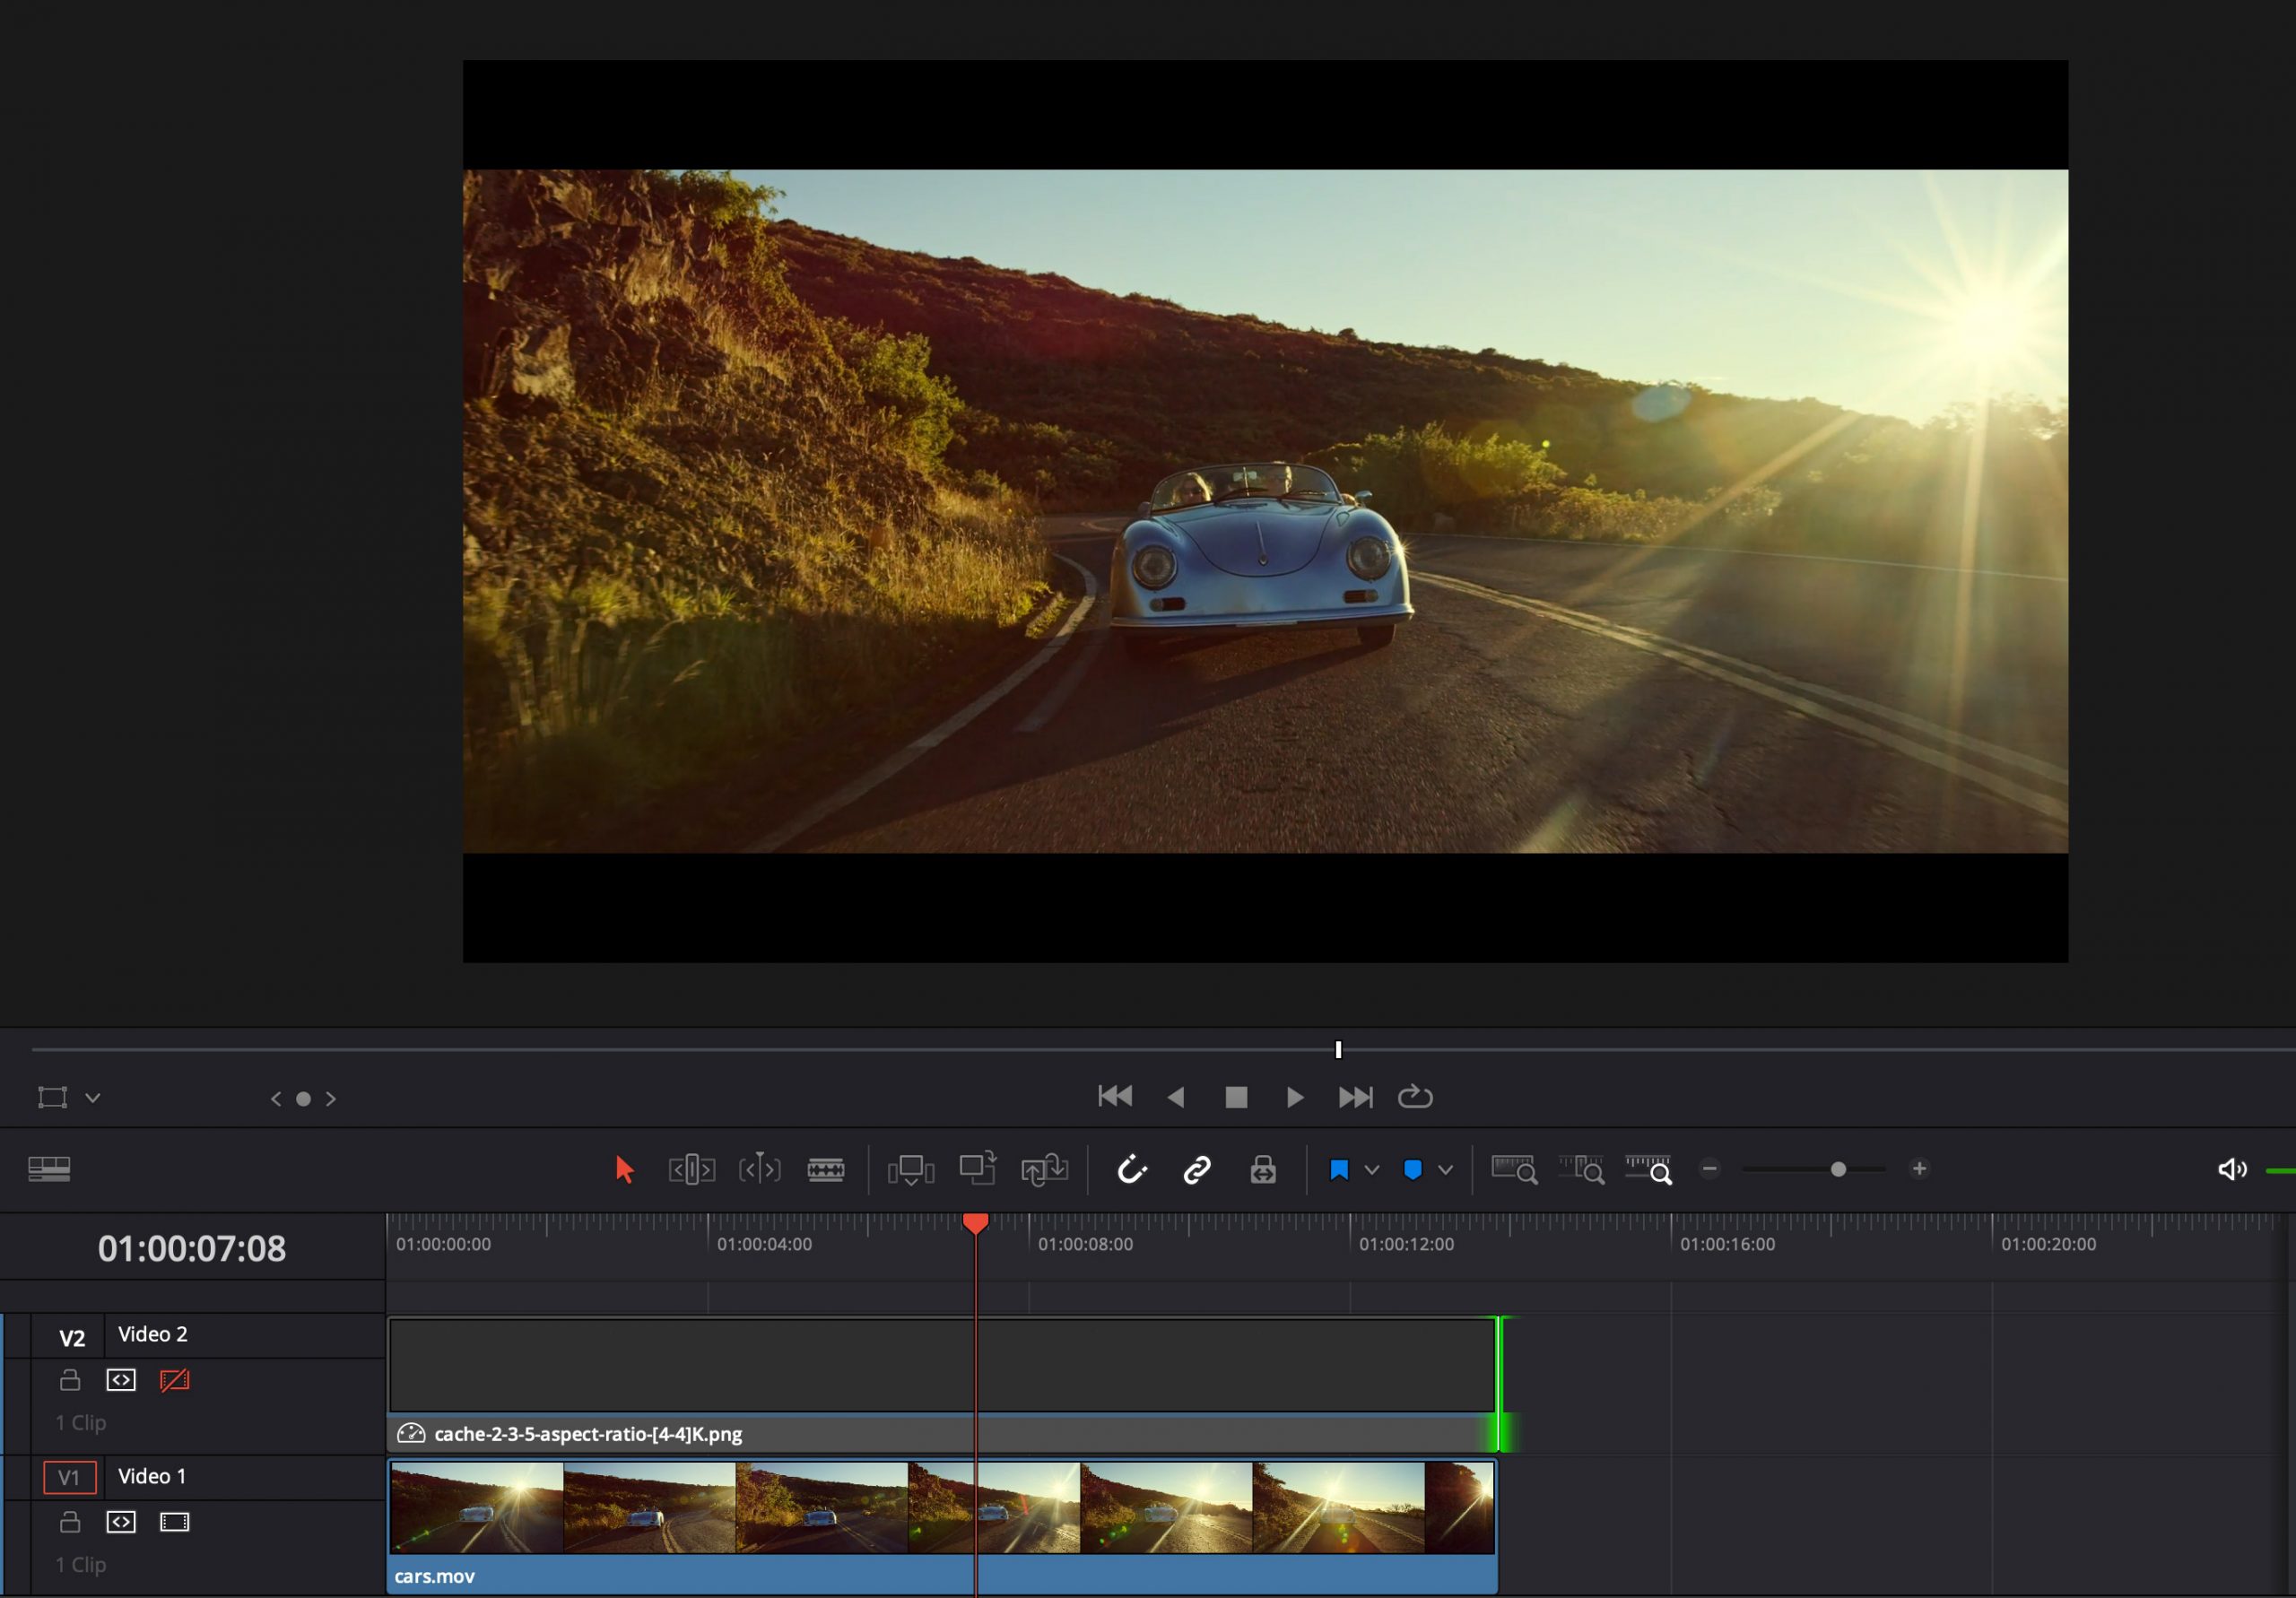This screenshot has height=1598, width=2296.
Task: Select the Selection Mode arrow tool
Action: point(624,1169)
